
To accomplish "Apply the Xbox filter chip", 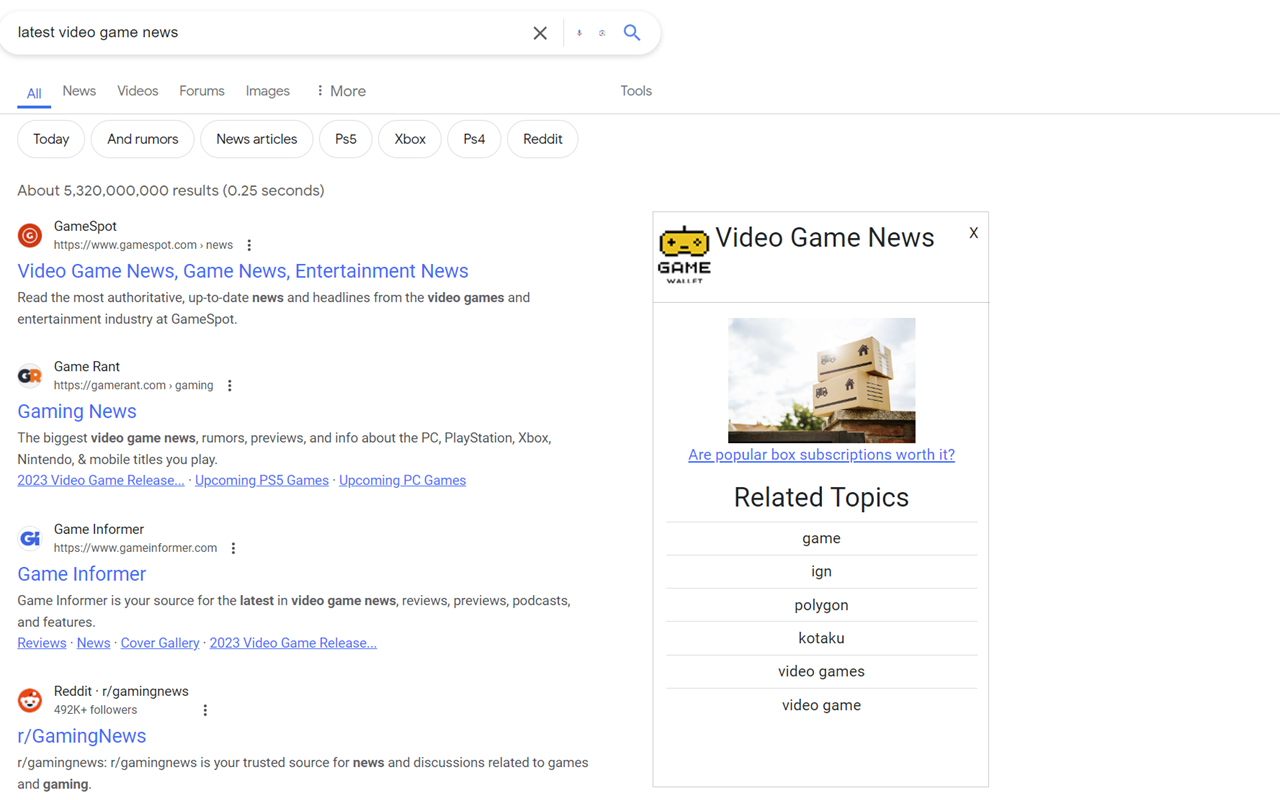I will tap(410, 139).
